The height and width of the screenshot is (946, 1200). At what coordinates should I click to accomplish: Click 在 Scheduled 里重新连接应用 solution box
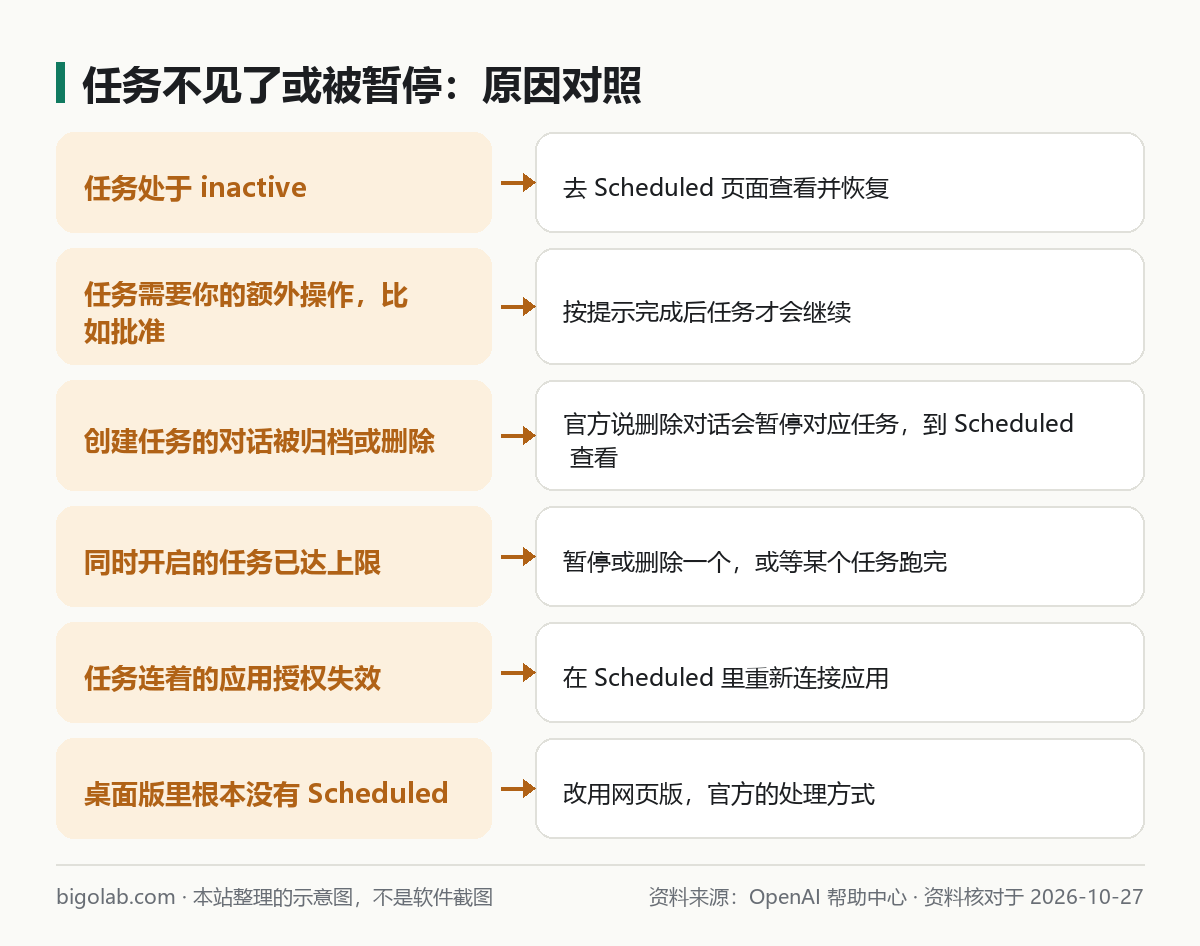coord(840,672)
